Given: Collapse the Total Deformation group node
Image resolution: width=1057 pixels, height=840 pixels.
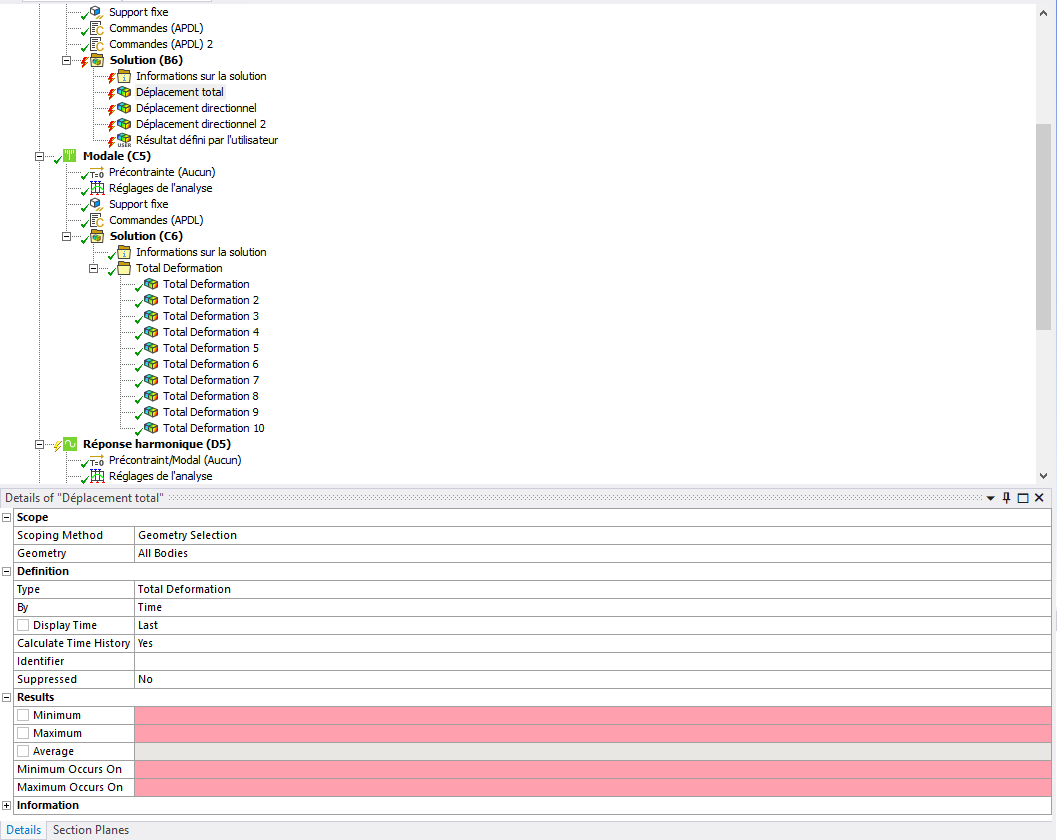Looking at the screenshot, I should [93, 268].
